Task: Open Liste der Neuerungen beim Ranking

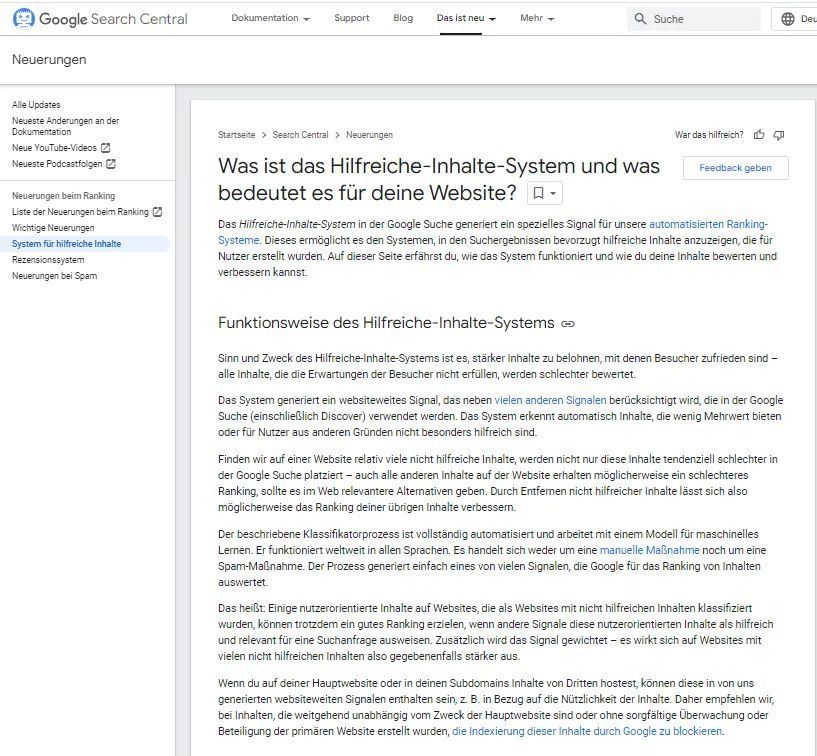Action: point(80,212)
